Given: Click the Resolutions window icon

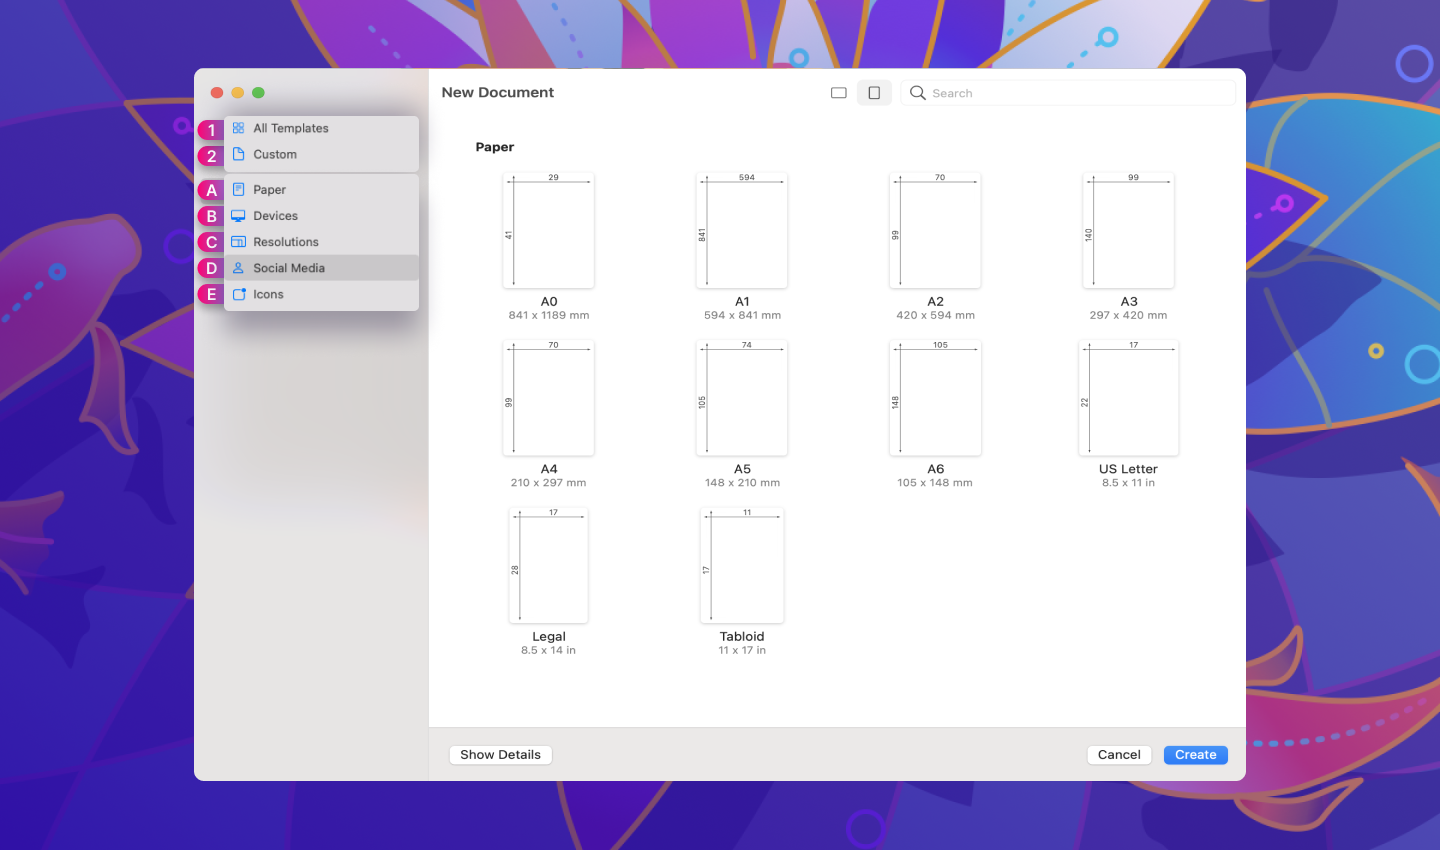Looking at the screenshot, I should click(x=238, y=241).
